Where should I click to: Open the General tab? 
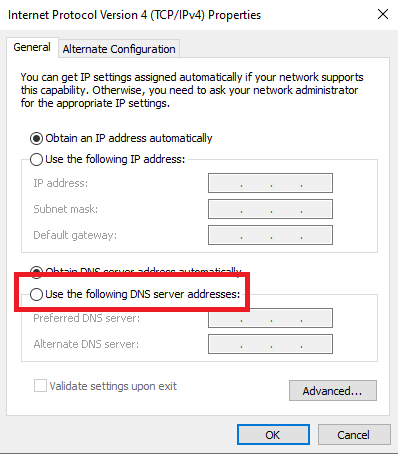tap(32, 47)
